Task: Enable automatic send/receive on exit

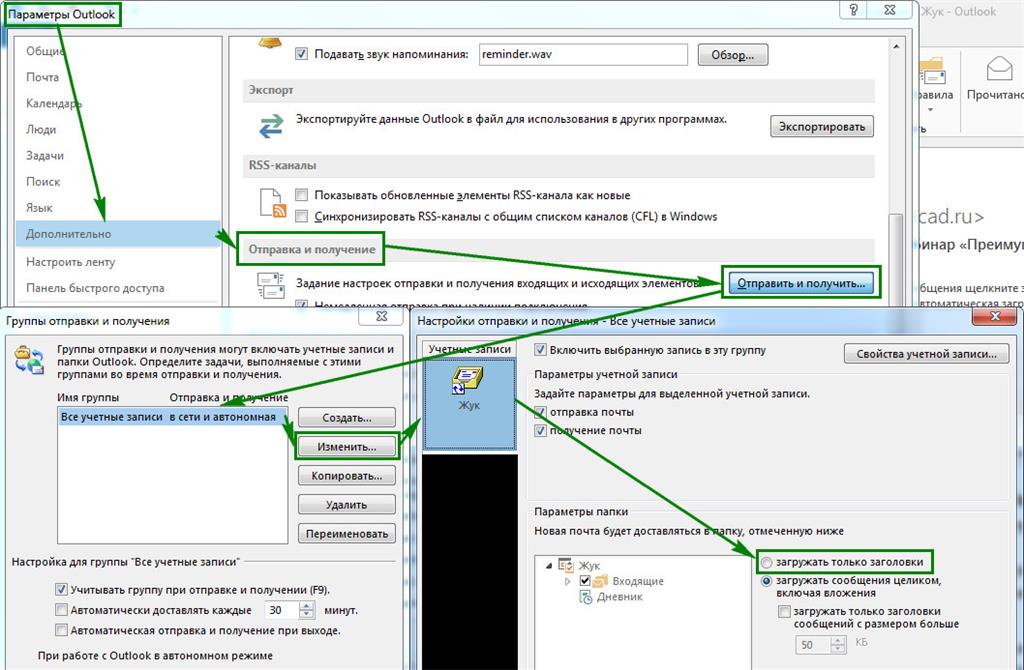Action: pyautogui.click(x=61, y=630)
